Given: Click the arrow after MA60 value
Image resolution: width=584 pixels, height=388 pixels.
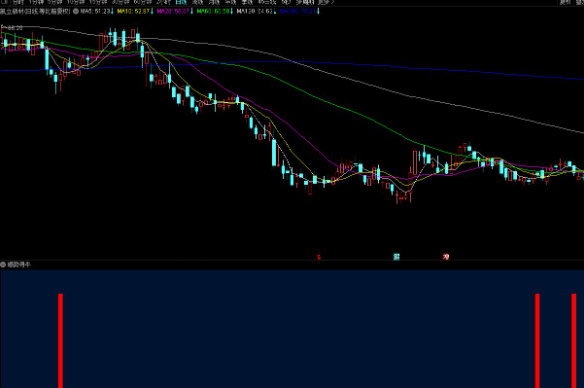Looking at the screenshot, I should click(x=232, y=11).
